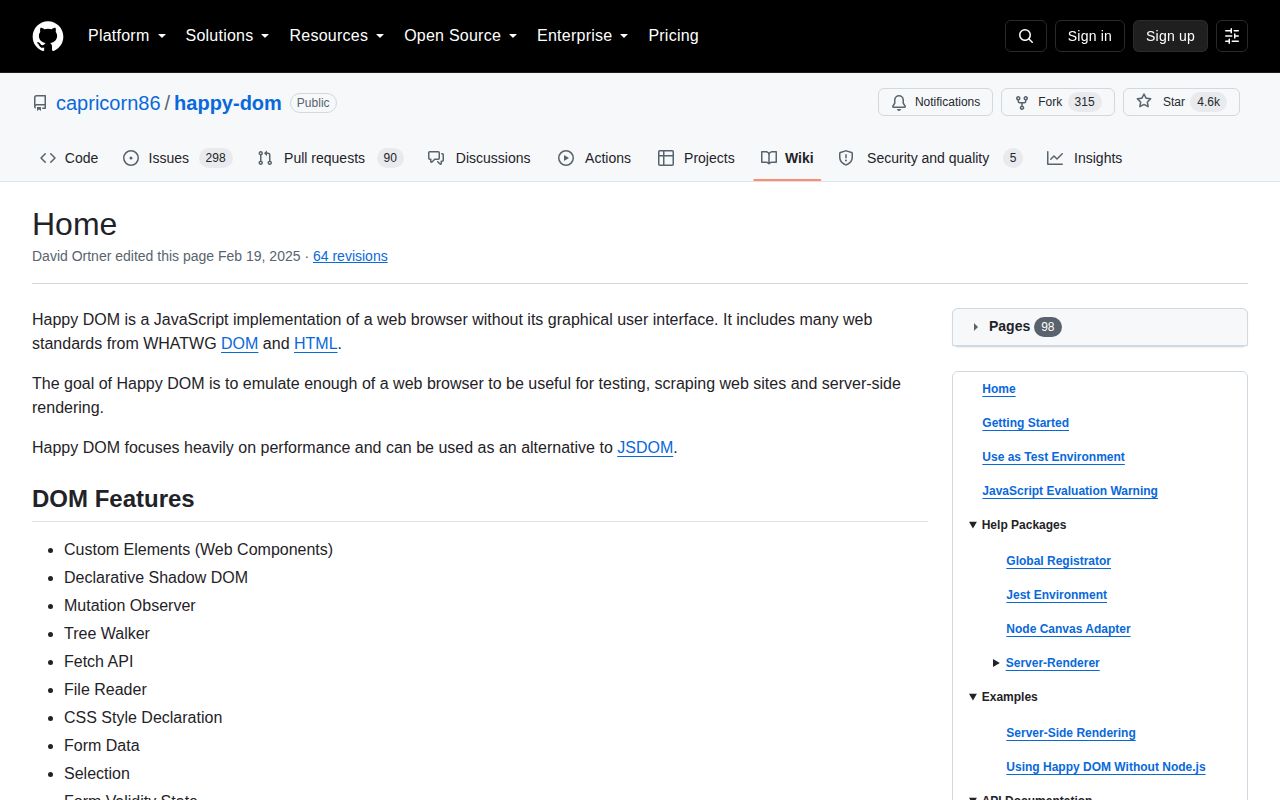Open the Security and quality tab

(x=930, y=158)
